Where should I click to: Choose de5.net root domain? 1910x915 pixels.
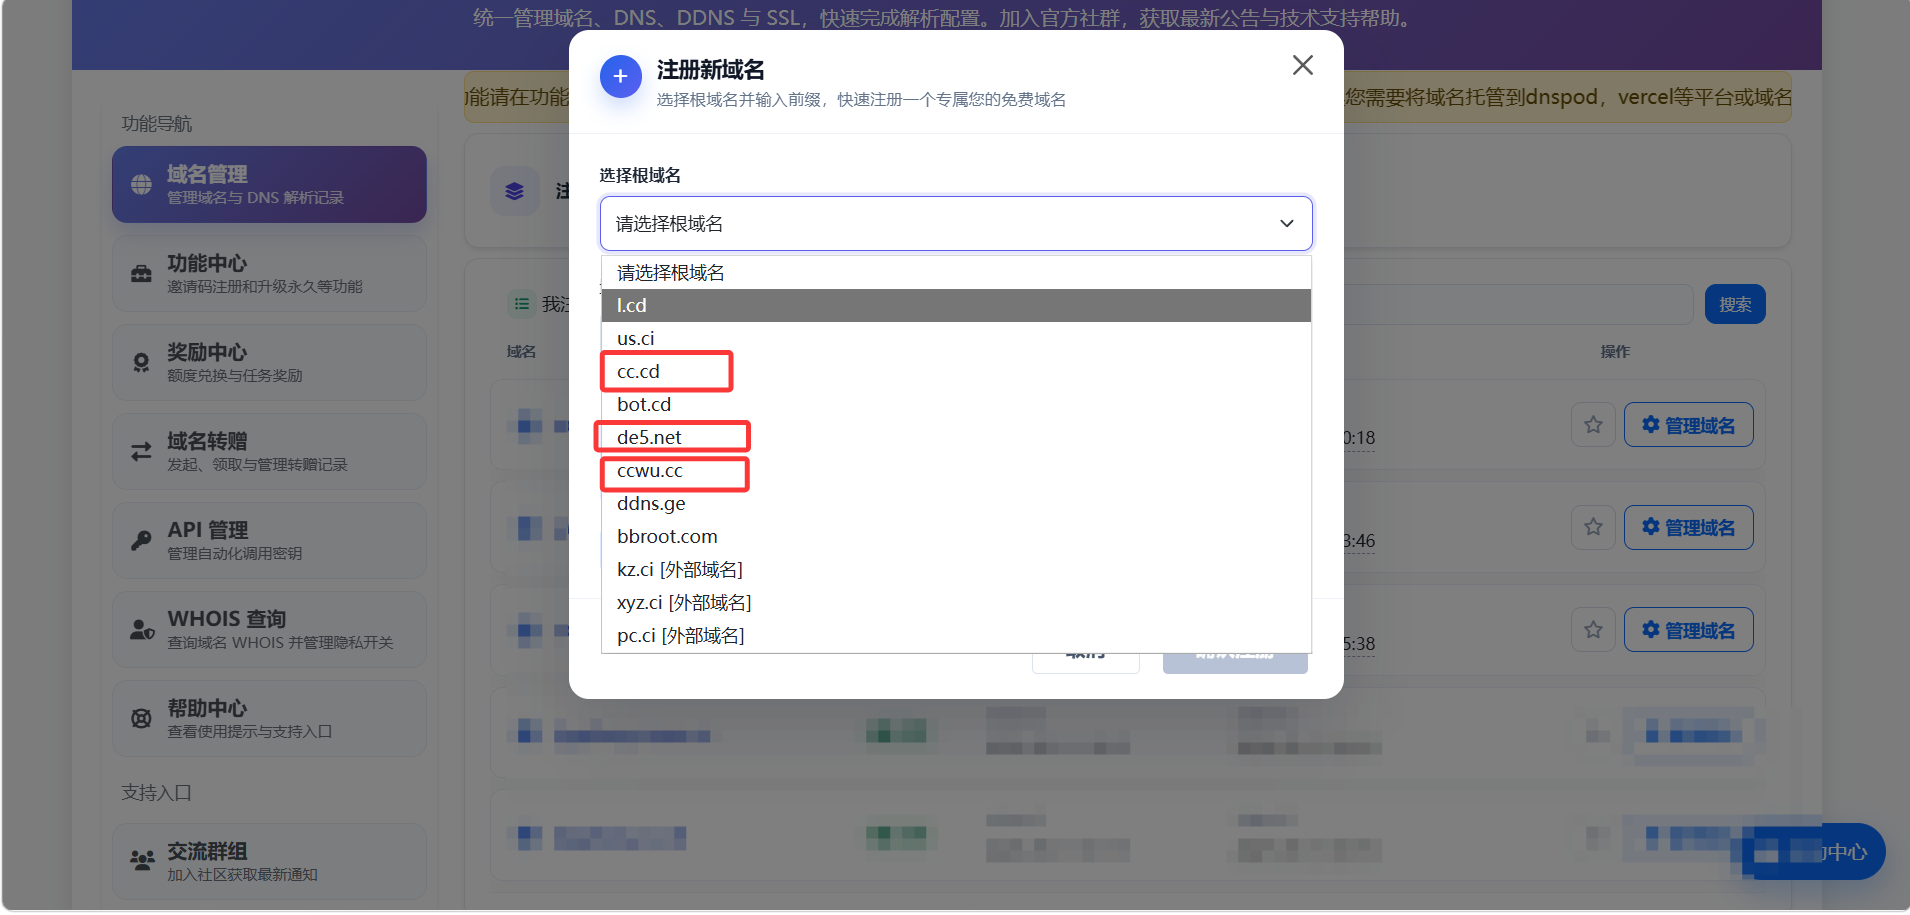956,437
